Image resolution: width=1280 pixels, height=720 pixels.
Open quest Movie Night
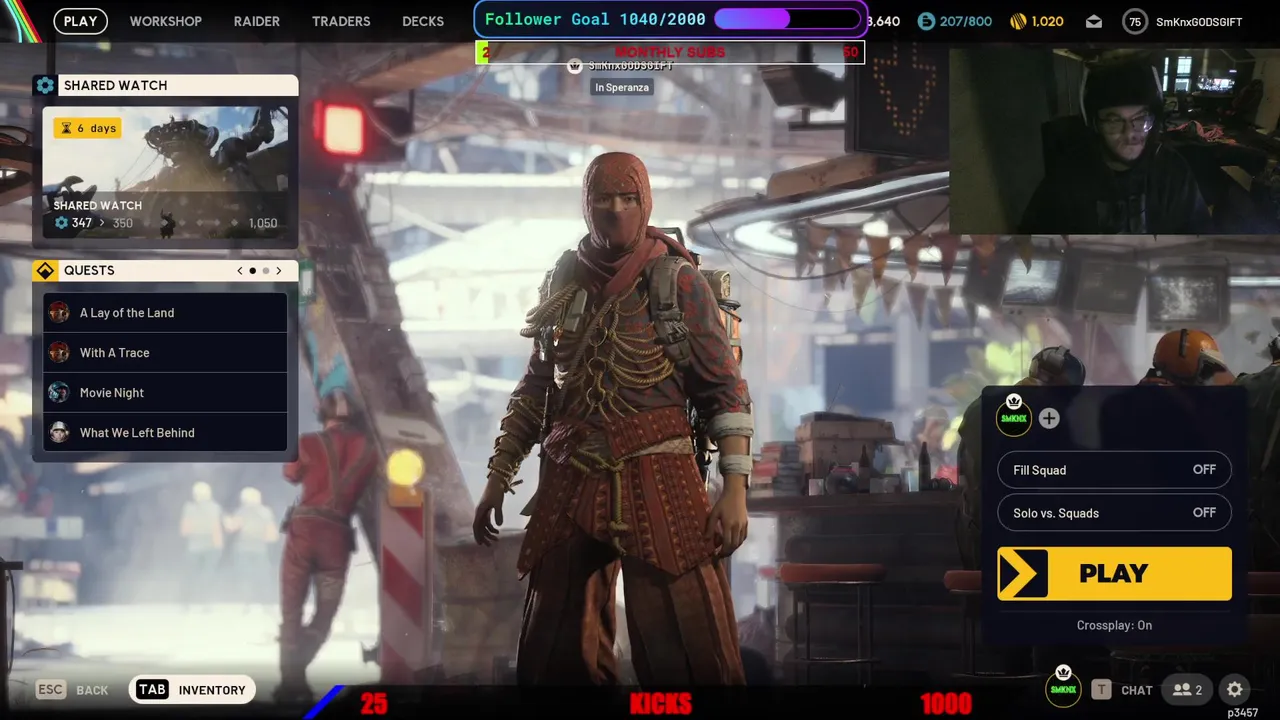click(x=165, y=392)
